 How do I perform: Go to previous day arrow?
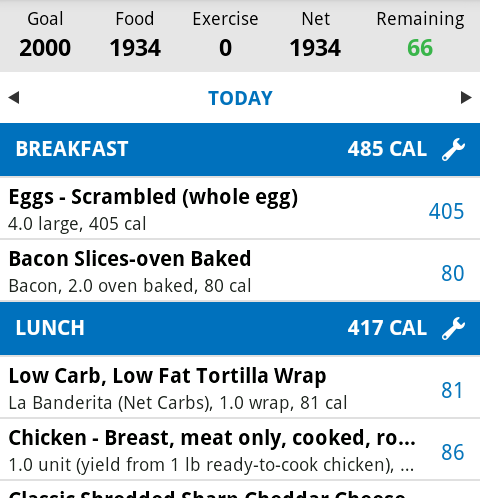14,98
